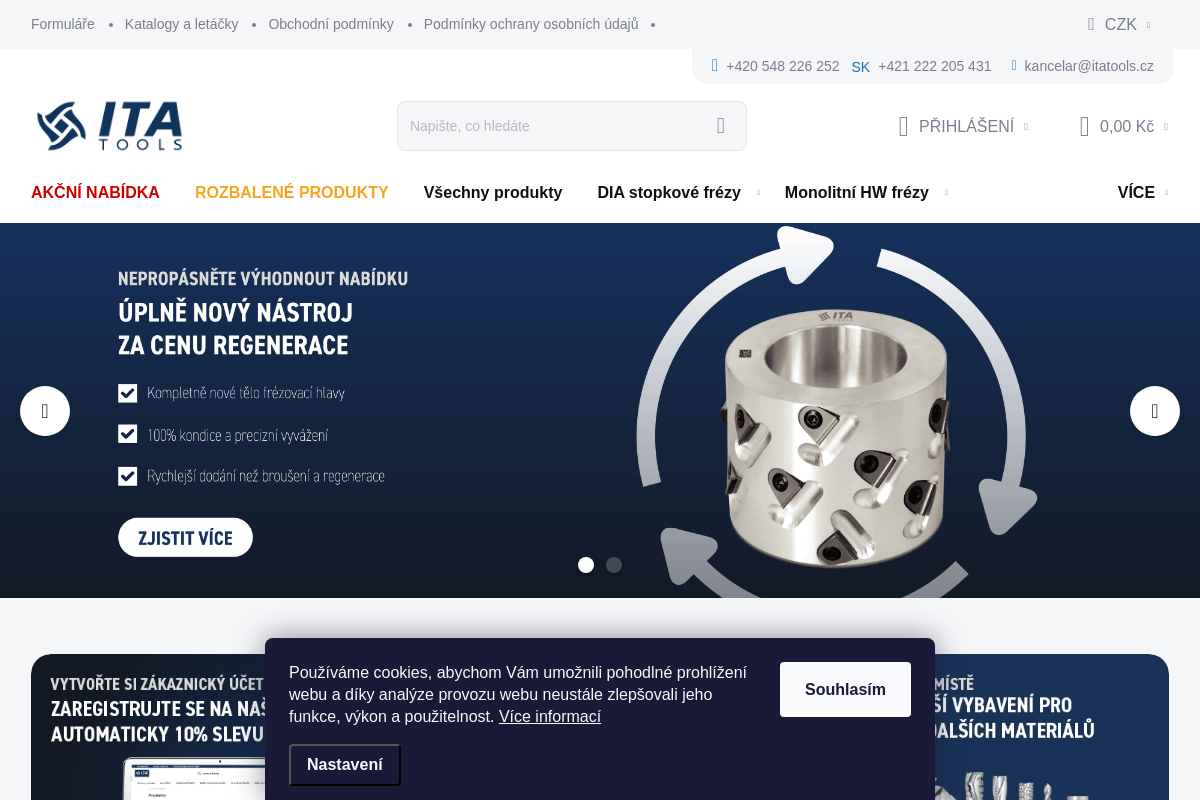
Task: Open DIA stopkové frézy category
Action: (x=669, y=193)
